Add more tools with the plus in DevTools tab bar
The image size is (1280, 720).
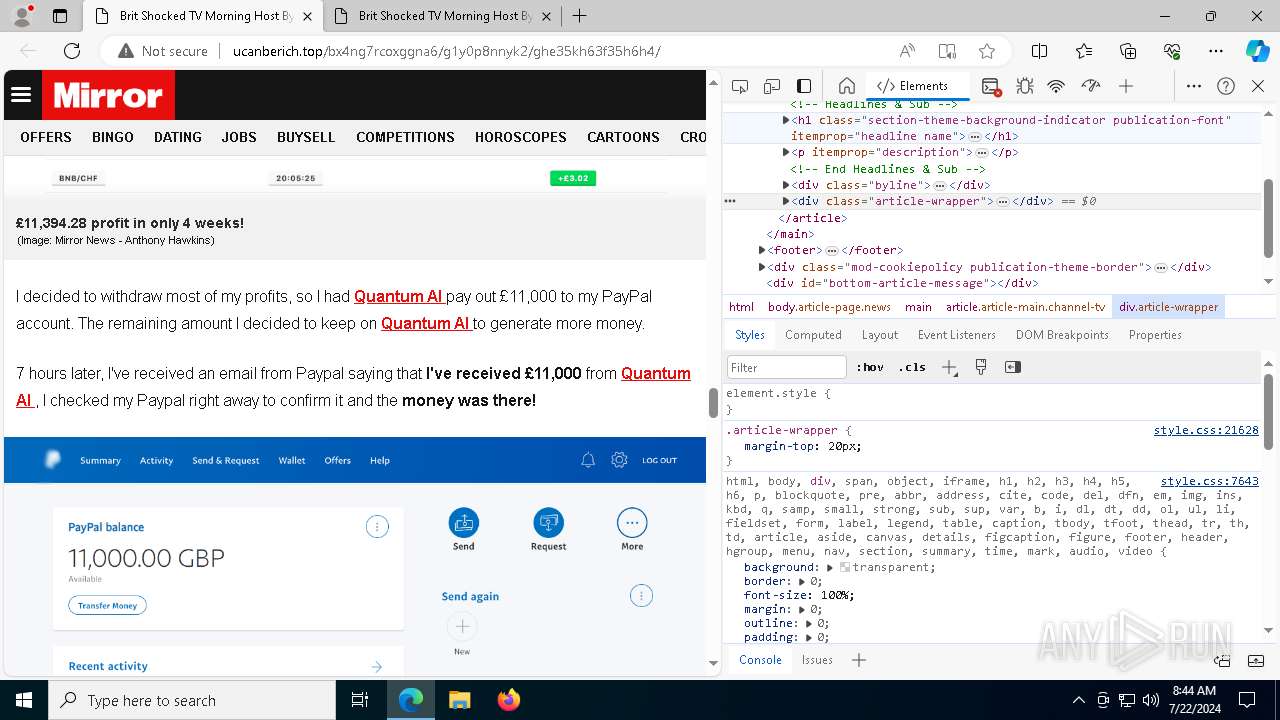pyautogui.click(x=1126, y=86)
